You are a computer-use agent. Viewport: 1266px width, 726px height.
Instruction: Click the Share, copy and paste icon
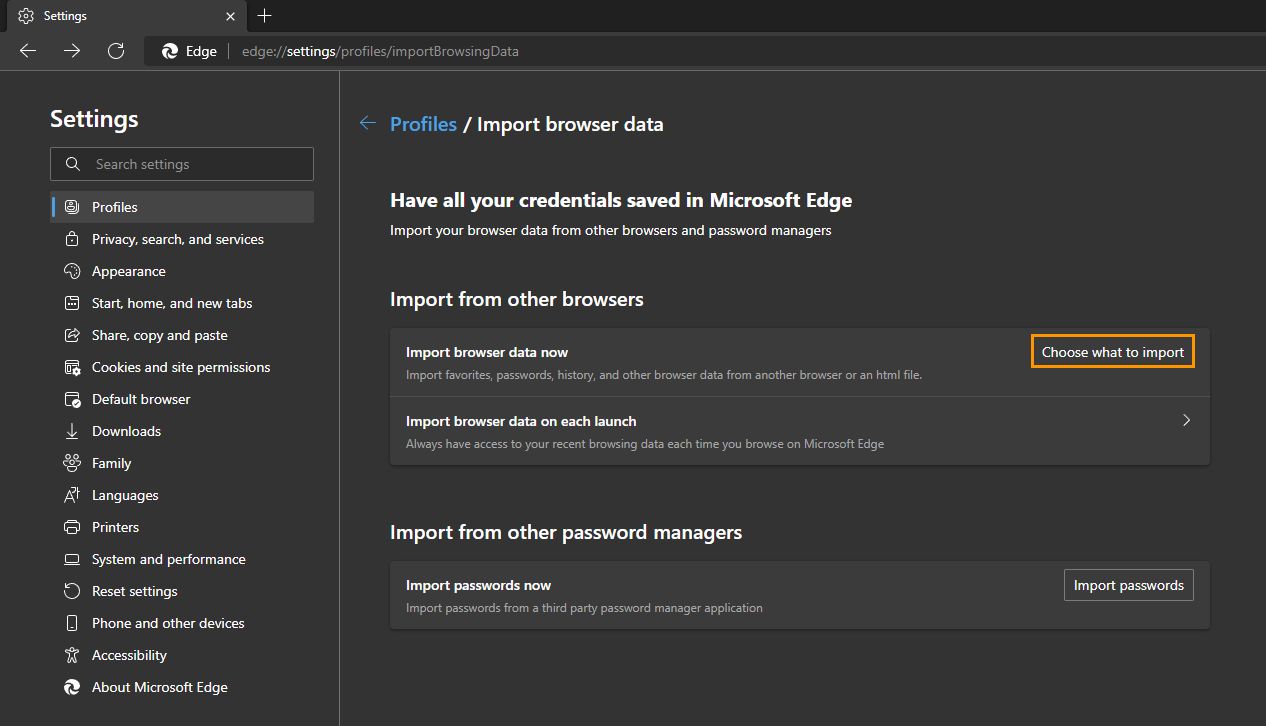(x=72, y=335)
